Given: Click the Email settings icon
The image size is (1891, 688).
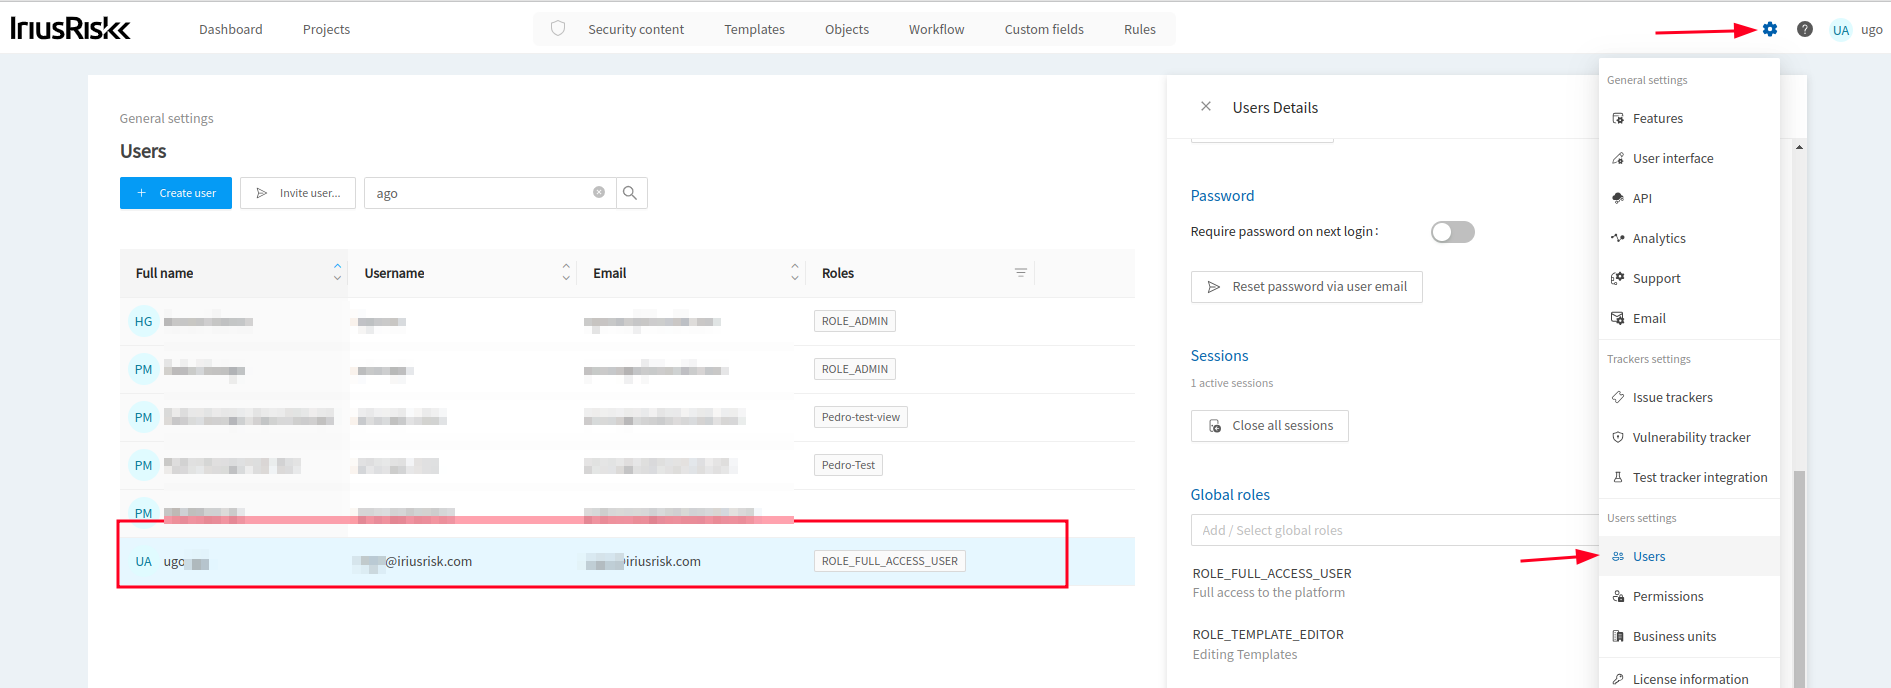Looking at the screenshot, I should [x=1618, y=318].
